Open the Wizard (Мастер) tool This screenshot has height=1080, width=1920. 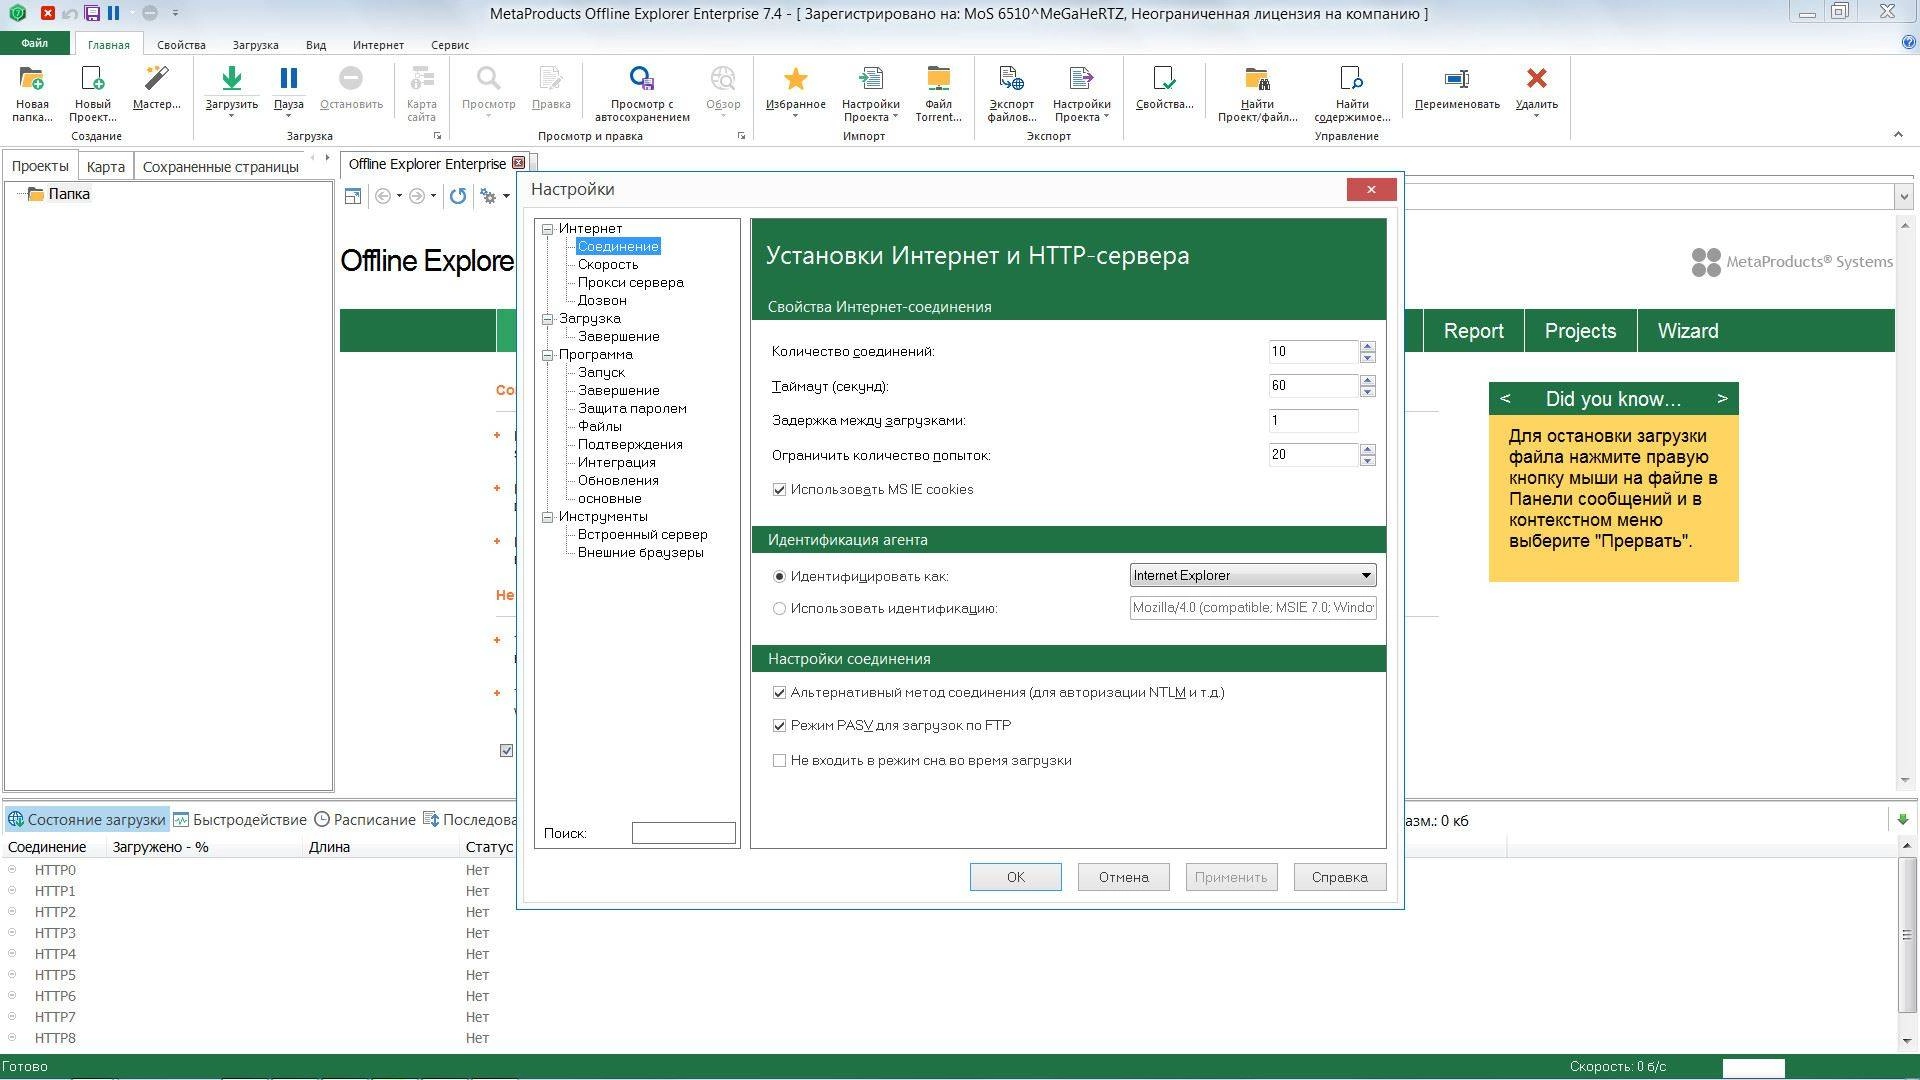coord(157,79)
